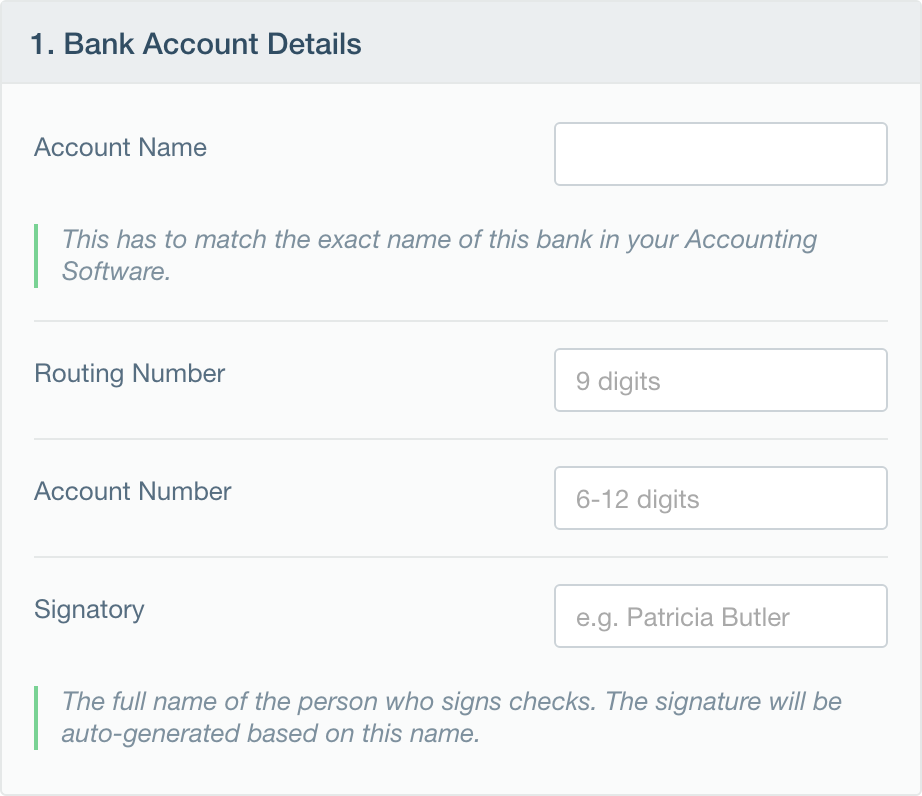Click the "Routing Number" label
Image resolution: width=922 pixels, height=796 pixels.
coord(129,374)
